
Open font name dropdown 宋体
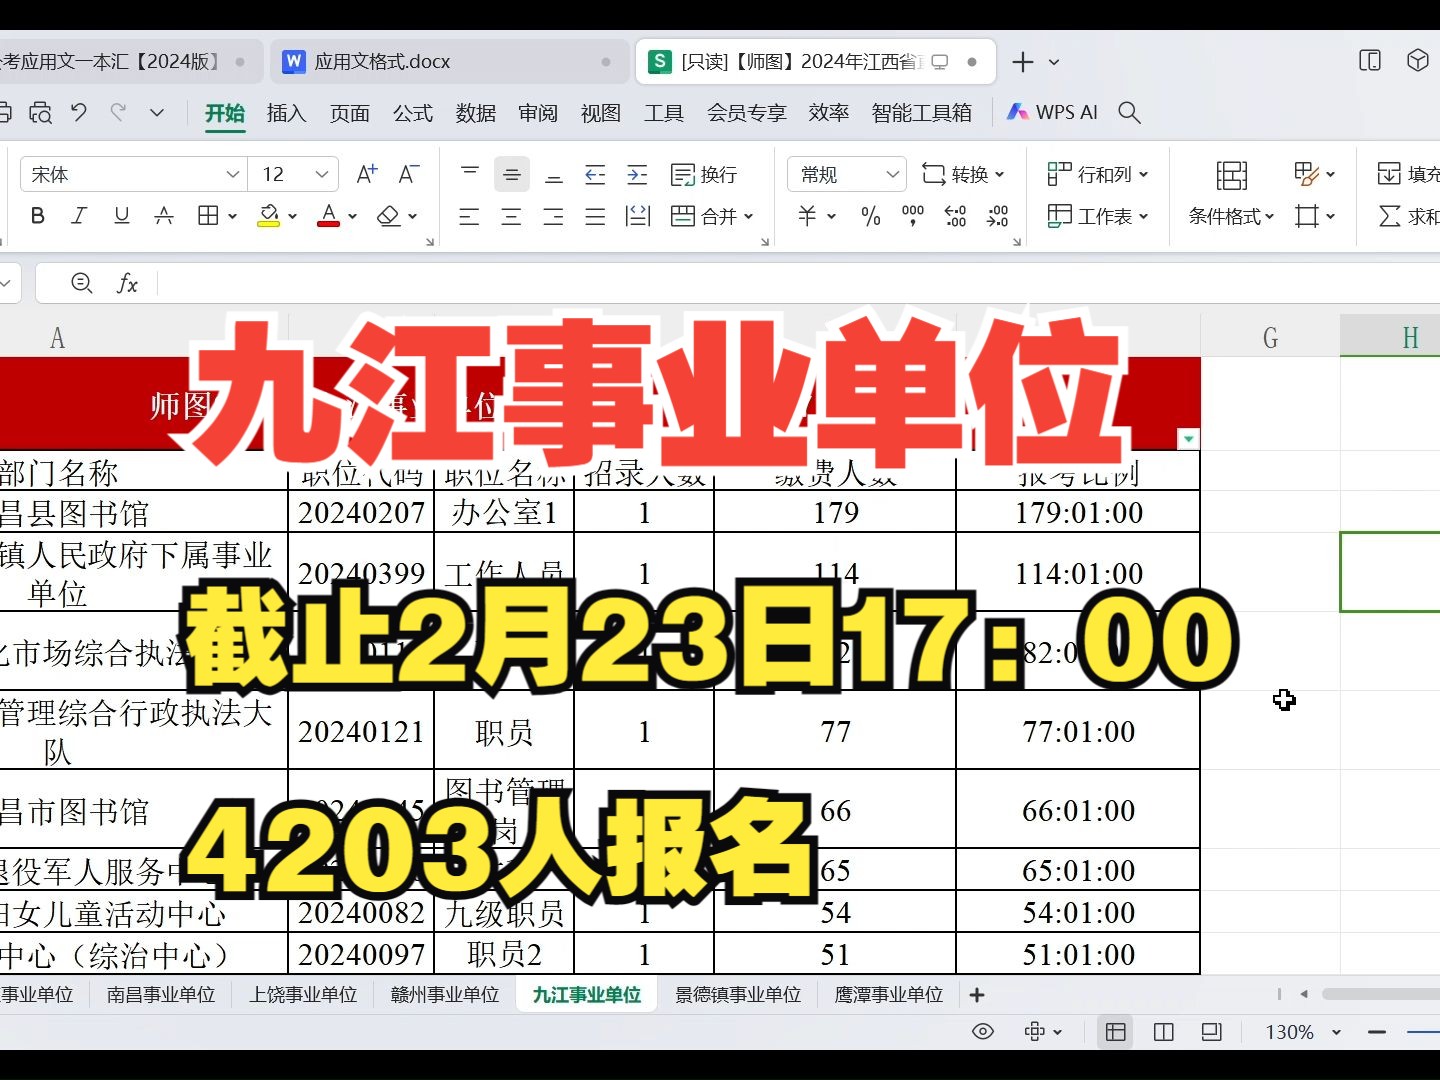point(232,174)
